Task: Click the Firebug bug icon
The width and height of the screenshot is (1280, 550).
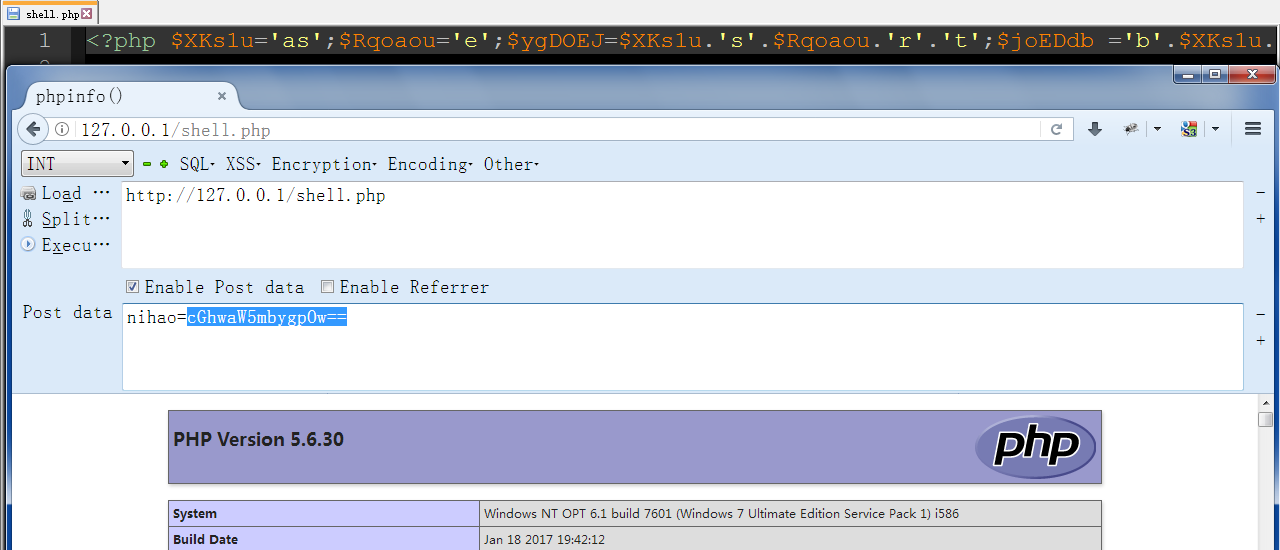Action: point(1131,129)
